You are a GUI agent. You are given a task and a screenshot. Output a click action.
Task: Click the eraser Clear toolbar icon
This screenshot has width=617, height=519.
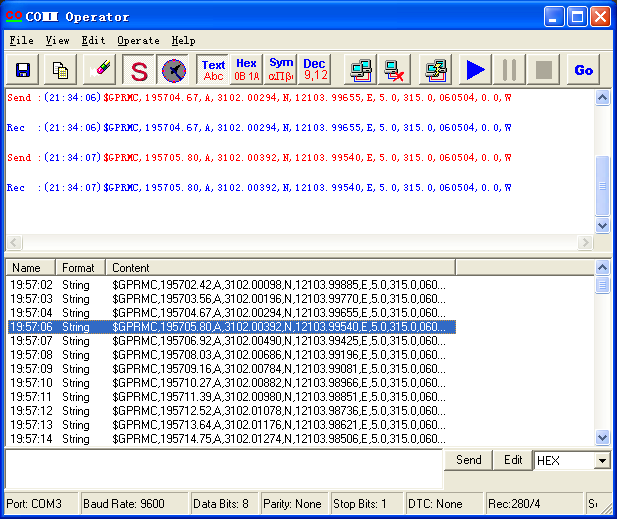(x=100, y=70)
